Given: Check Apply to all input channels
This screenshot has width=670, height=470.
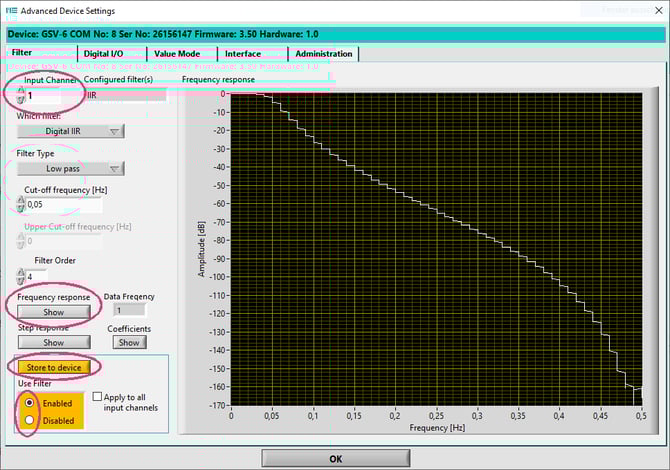Looking at the screenshot, I should pyautogui.click(x=98, y=397).
